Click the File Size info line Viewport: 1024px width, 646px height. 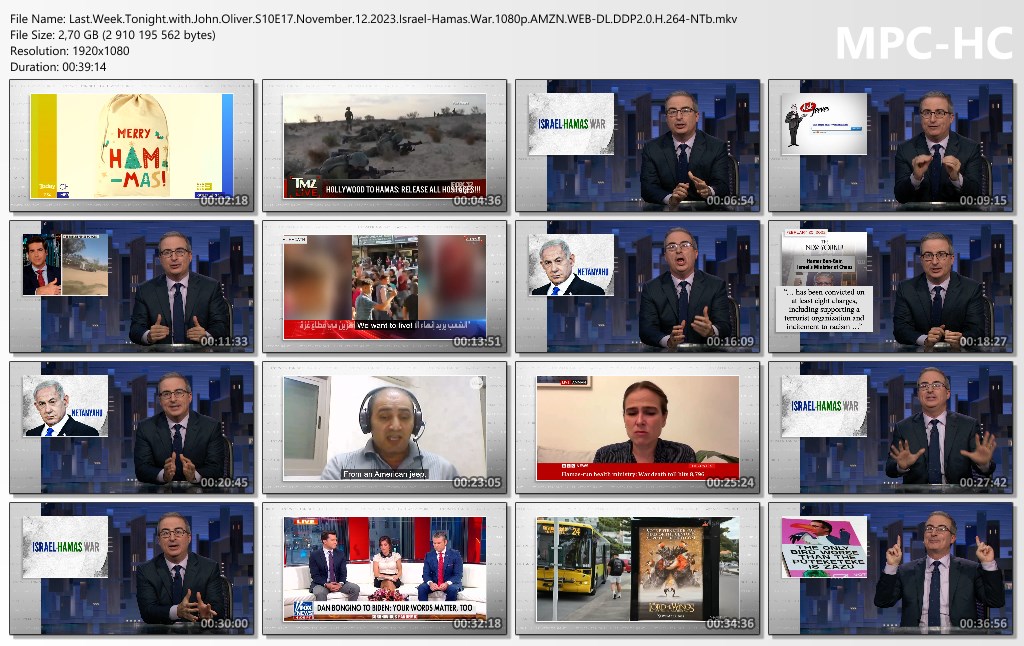(x=112, y=35)
